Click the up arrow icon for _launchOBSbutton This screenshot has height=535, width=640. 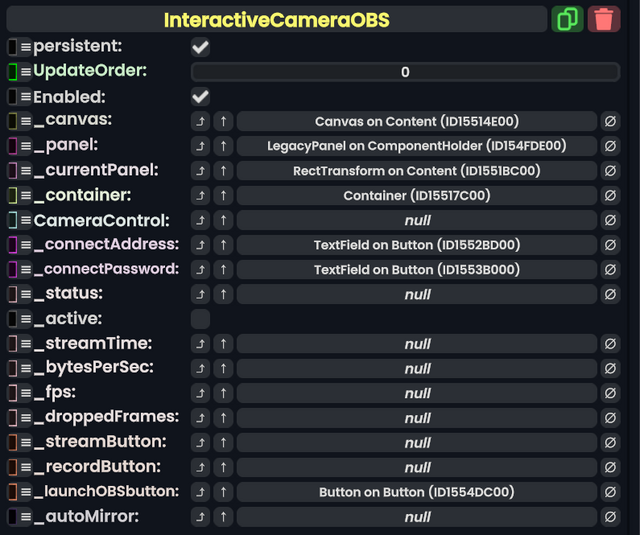coord(224,492)
